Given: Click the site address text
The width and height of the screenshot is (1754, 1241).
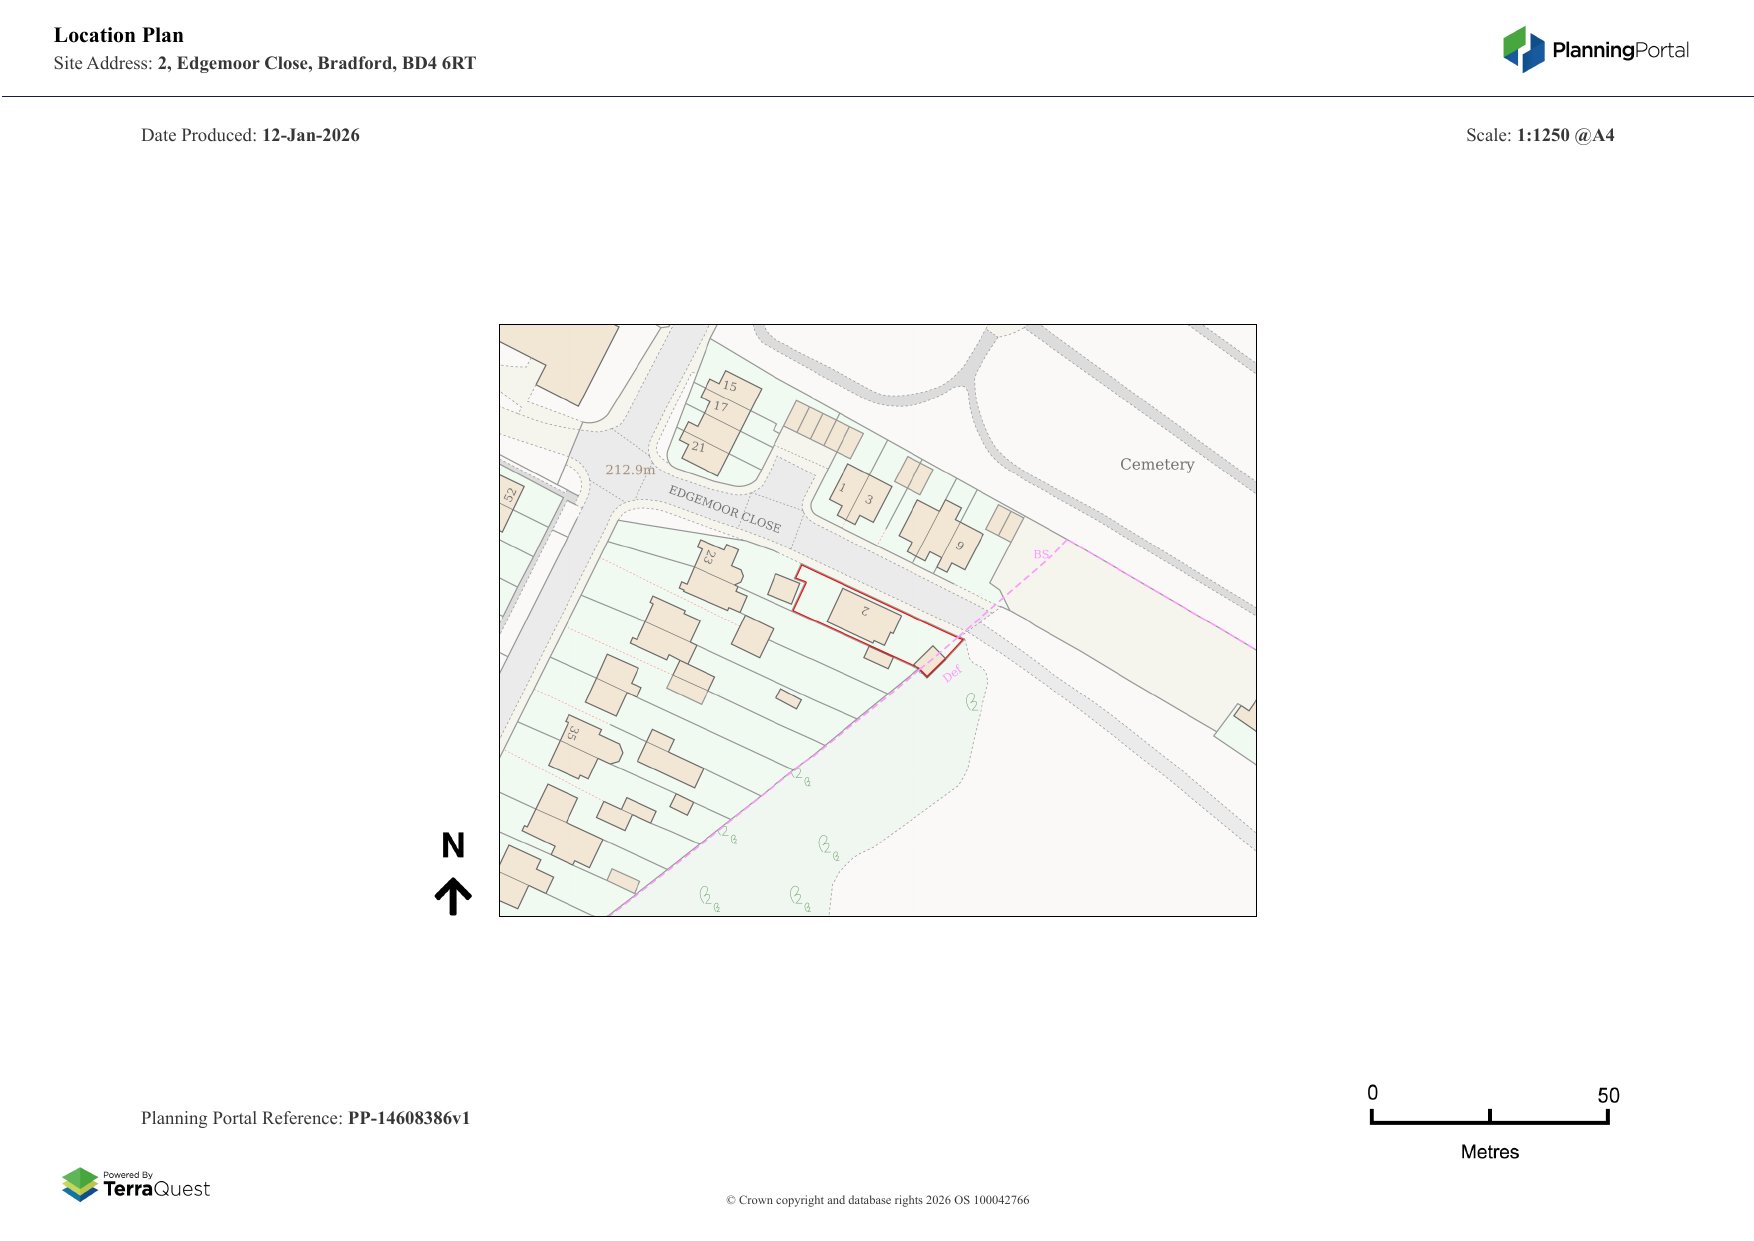Looking at the screenshot, I should [316, 63].
